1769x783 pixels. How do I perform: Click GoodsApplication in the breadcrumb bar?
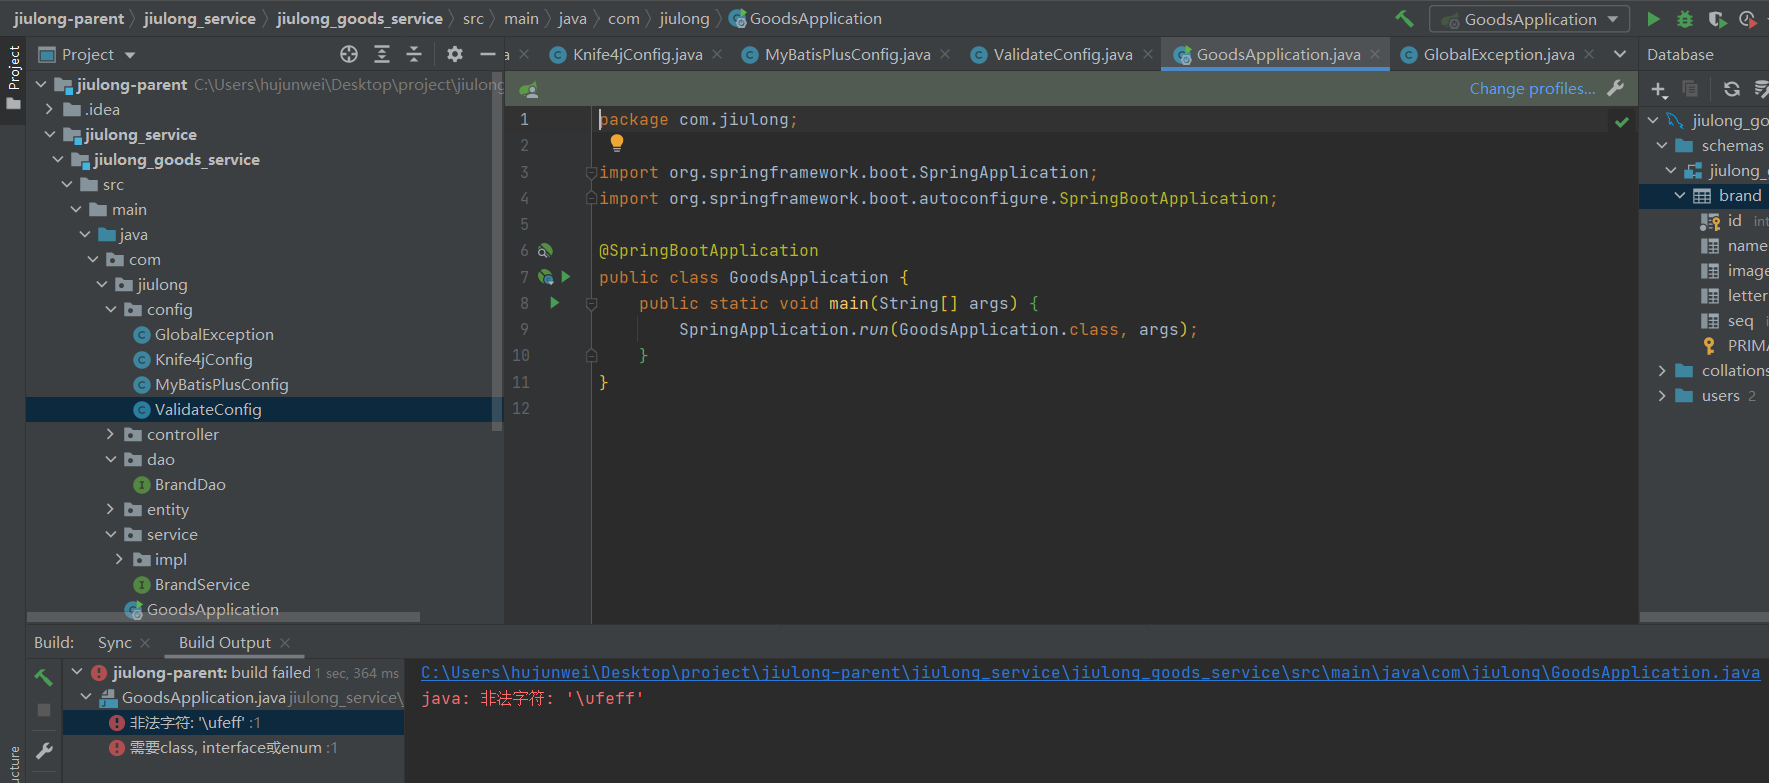[x=805, y=18]
